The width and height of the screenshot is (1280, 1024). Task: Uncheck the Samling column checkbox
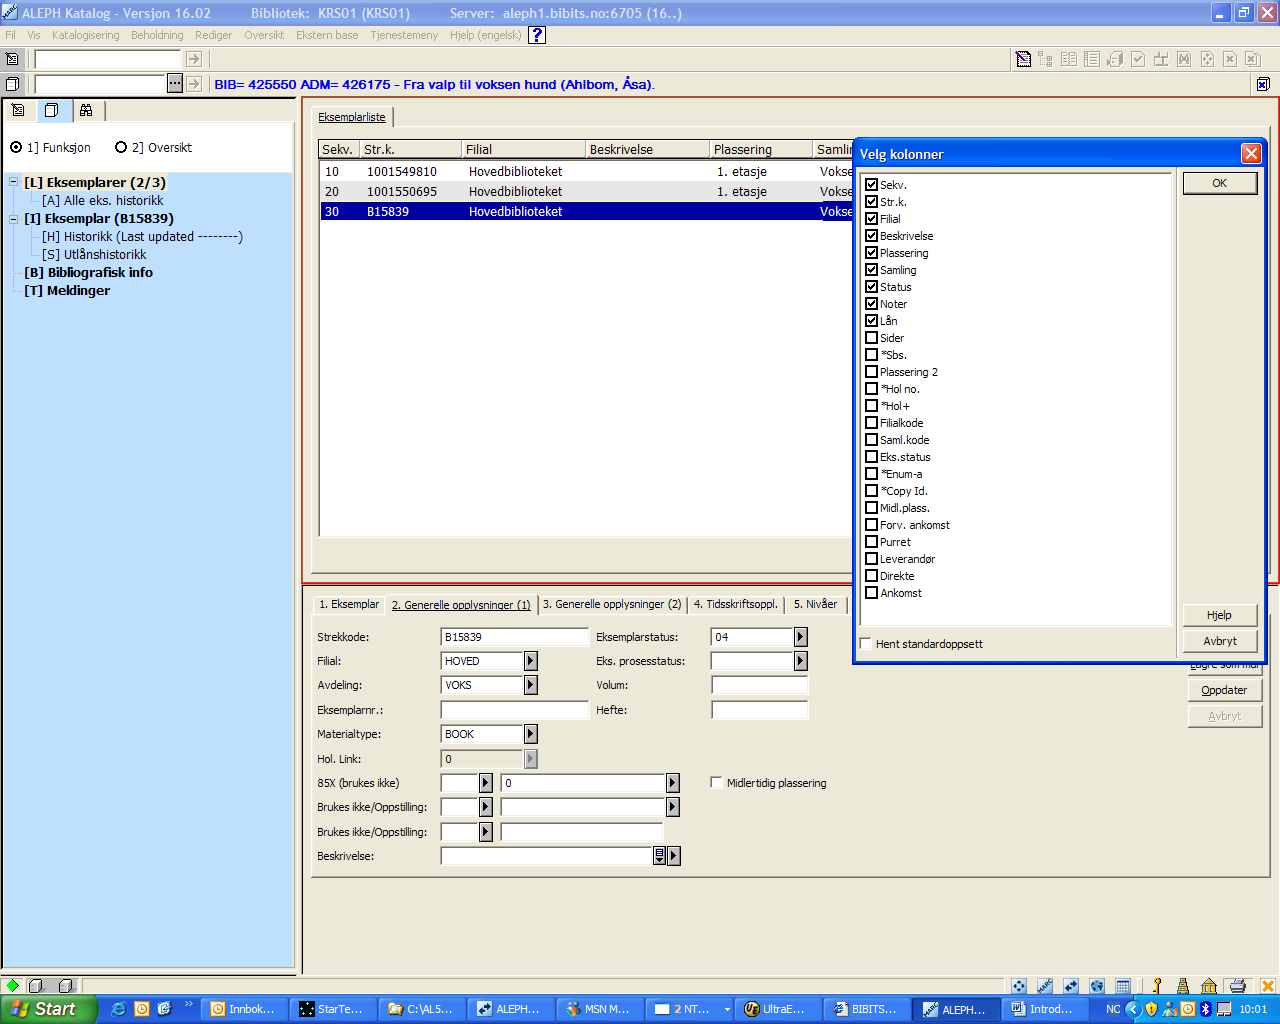point(871,270)
